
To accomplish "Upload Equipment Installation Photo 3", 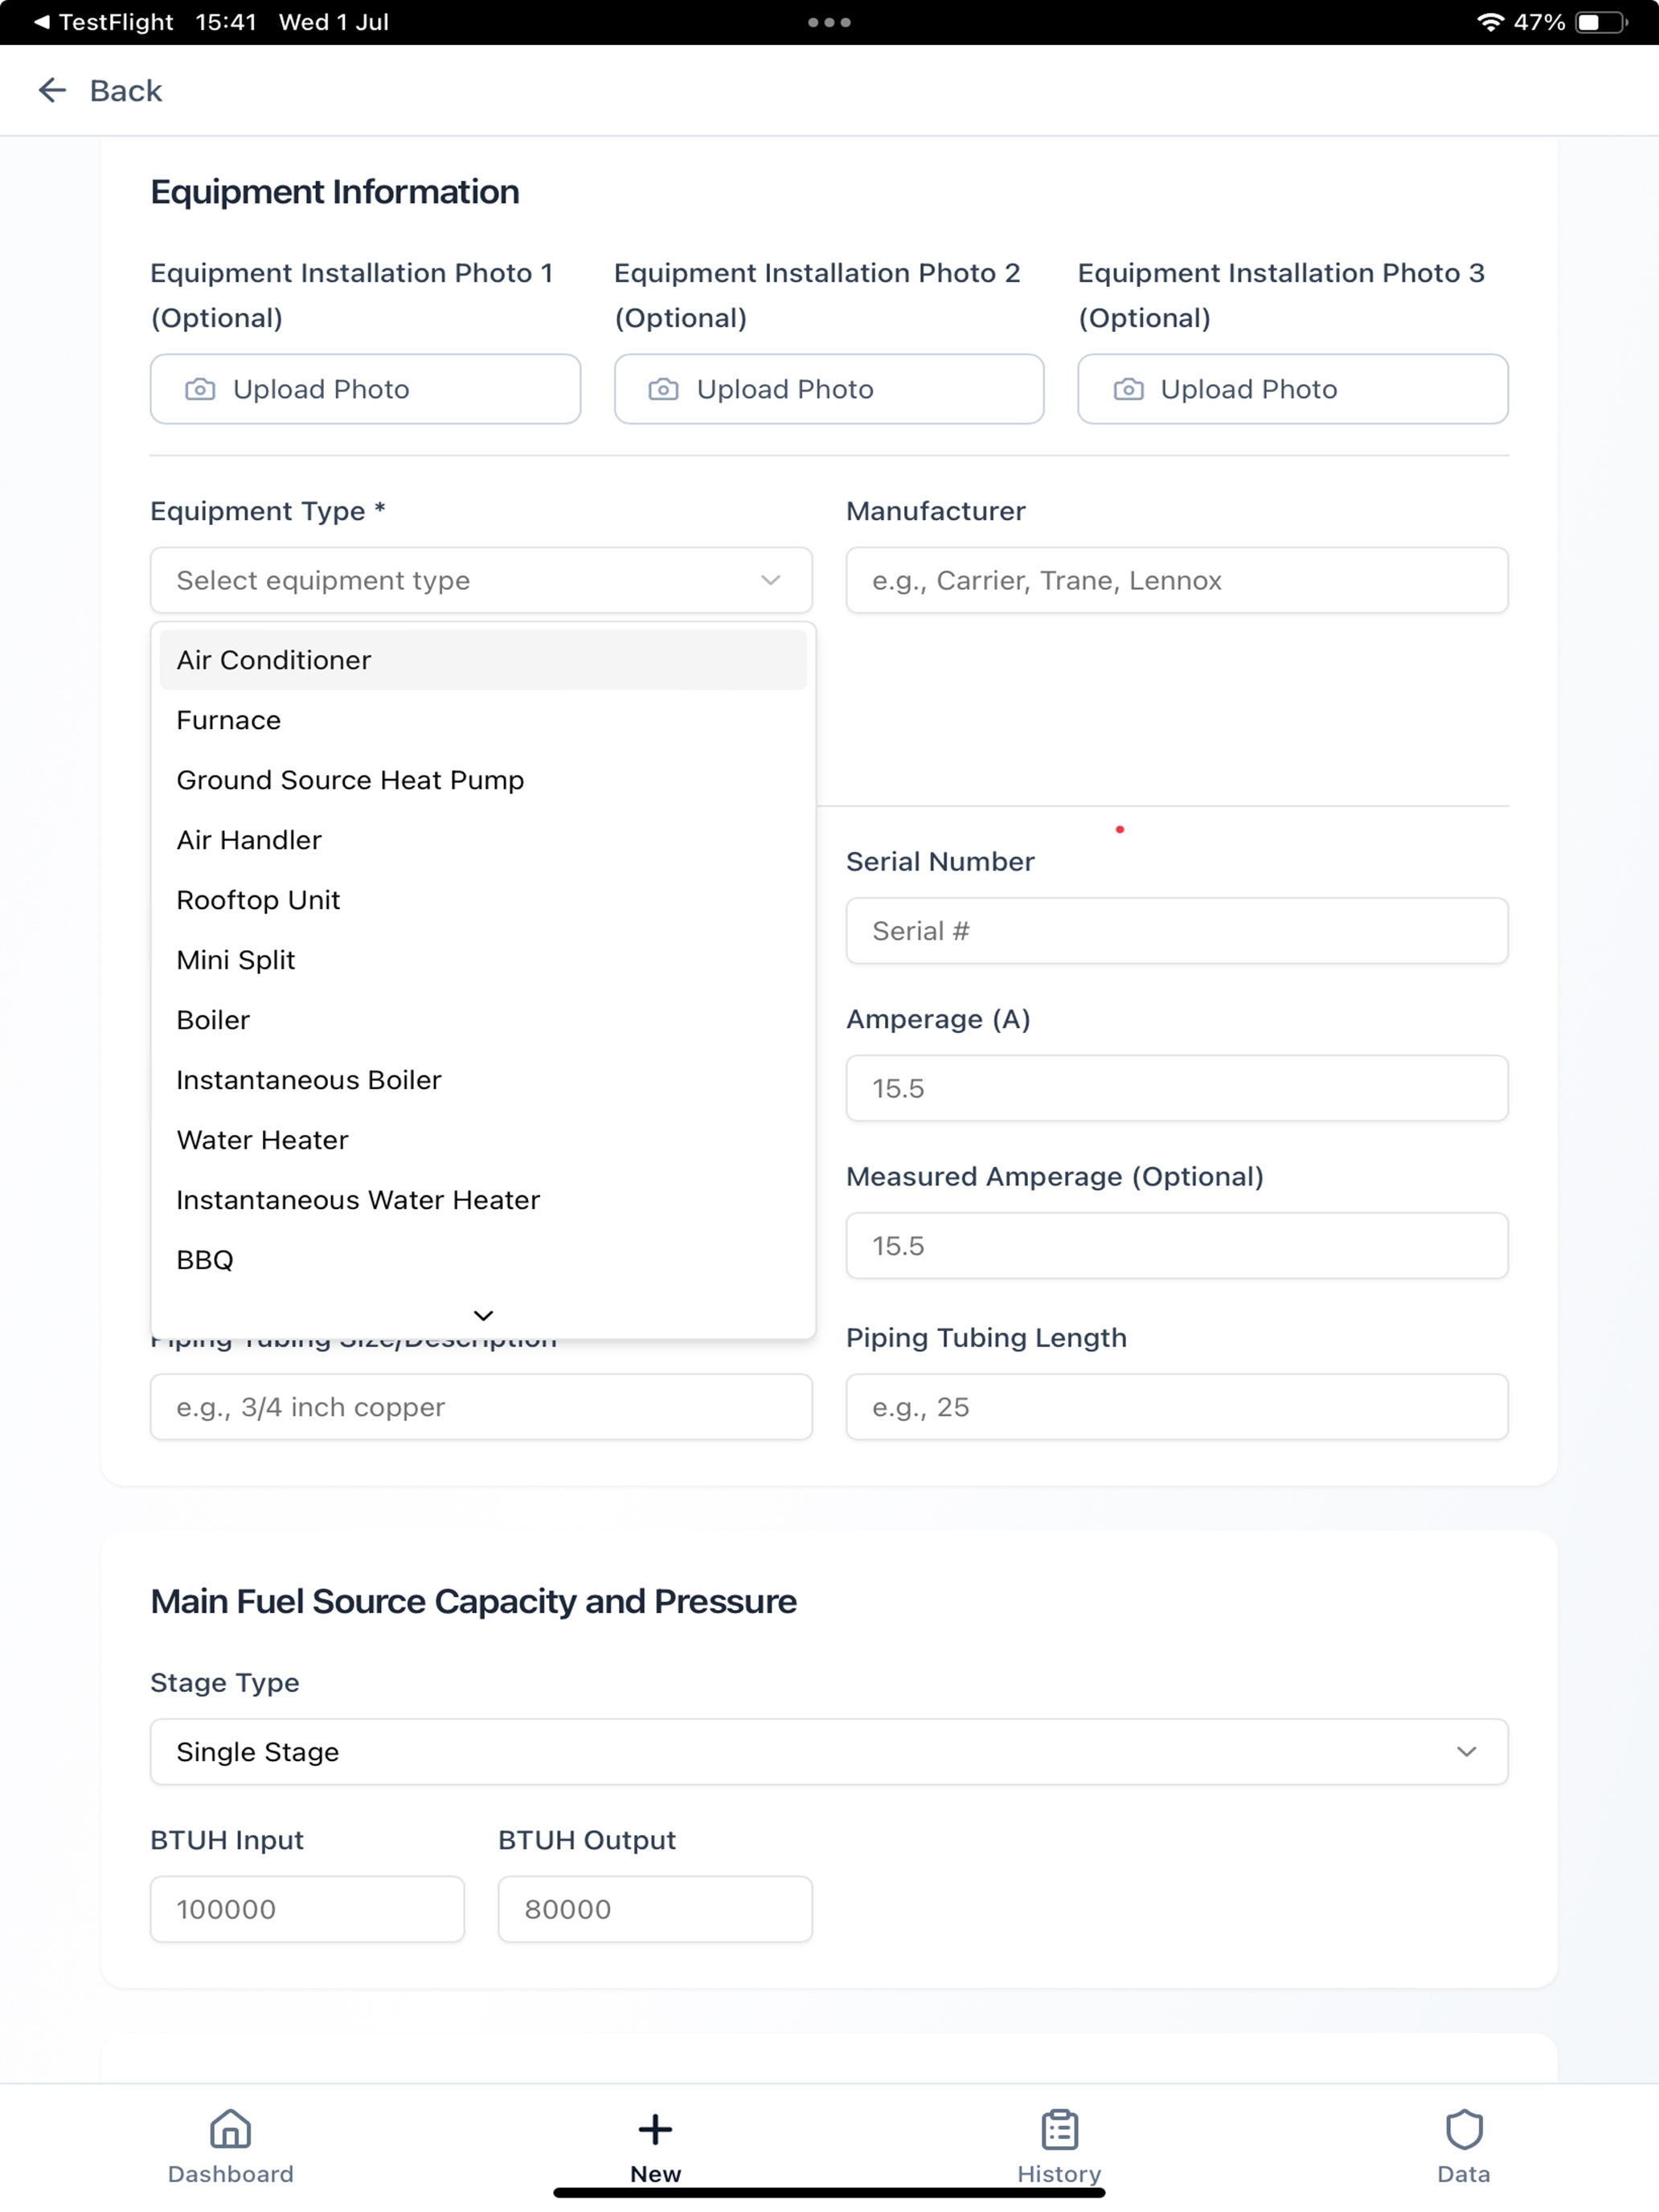I will tap(1293, 389).
